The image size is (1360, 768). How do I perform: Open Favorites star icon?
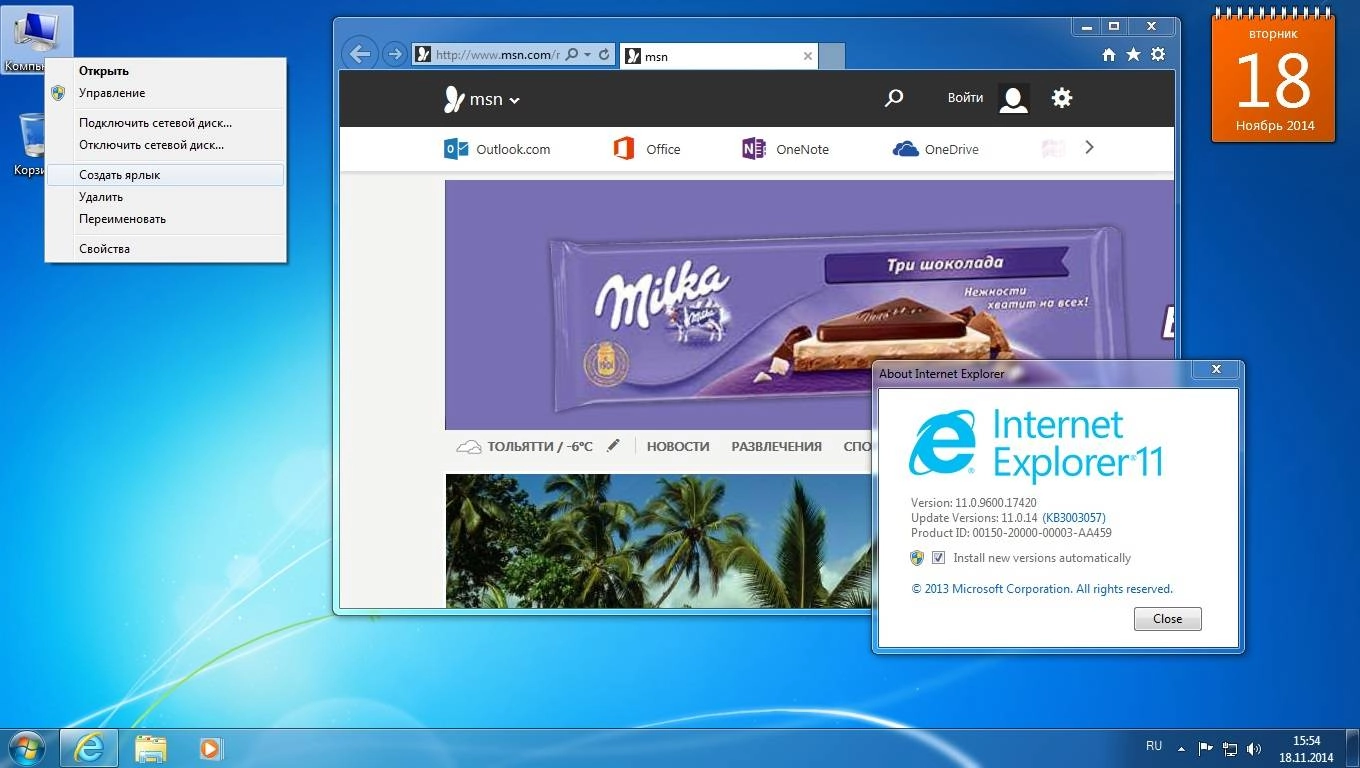pyautogui.click(x=1133, y=55)
